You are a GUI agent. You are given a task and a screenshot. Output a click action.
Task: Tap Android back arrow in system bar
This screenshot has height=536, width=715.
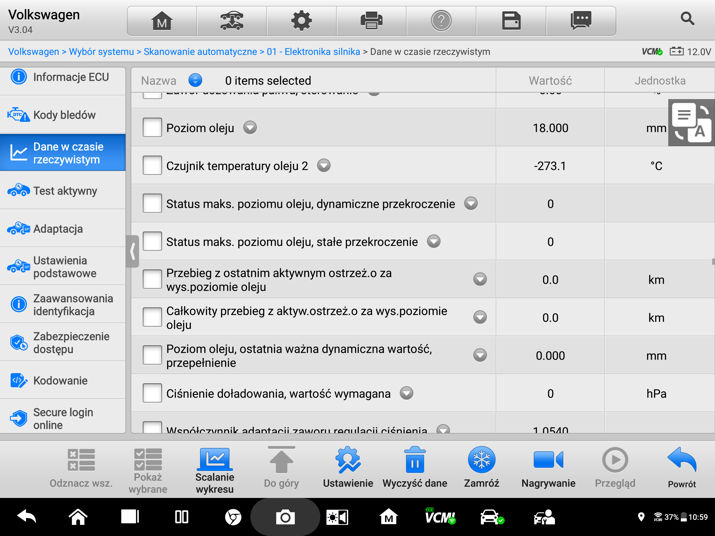[x=26, y=517]
